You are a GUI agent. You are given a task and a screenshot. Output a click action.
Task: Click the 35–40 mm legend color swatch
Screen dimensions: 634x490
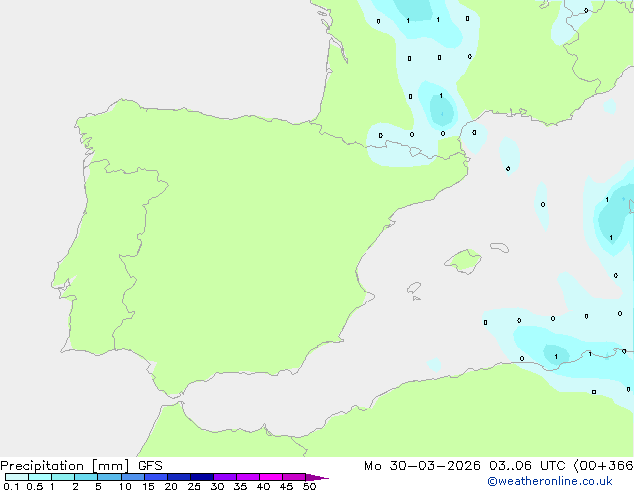[248, 477]
